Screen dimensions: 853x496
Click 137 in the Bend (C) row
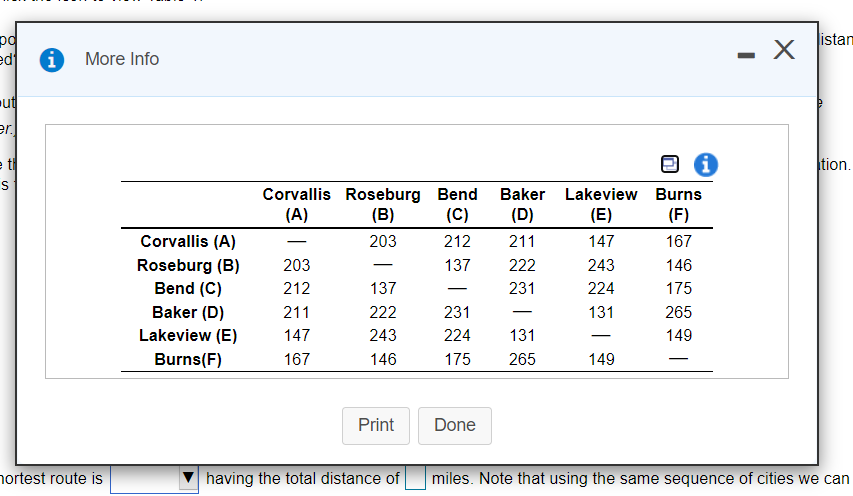(x=383, y=288)
